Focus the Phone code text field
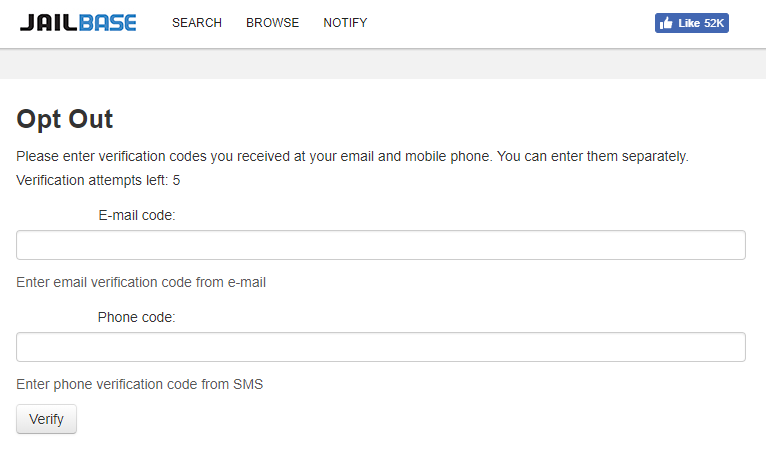 click(x=381, y=347)
